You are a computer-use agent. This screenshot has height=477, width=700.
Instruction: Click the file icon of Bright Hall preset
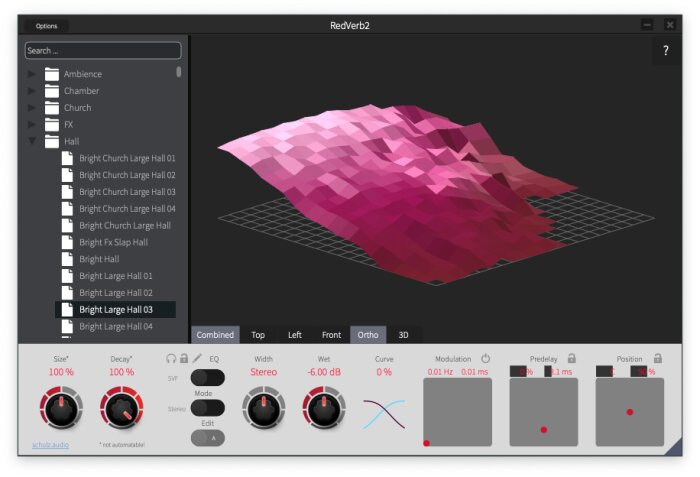(67, 259)
